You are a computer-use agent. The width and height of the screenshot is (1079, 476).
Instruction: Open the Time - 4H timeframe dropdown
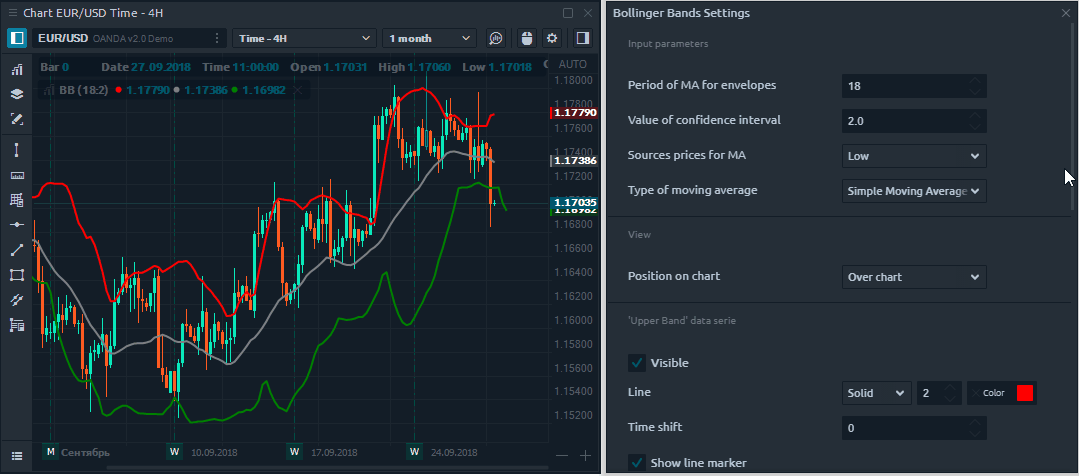(x=305, y=38)
